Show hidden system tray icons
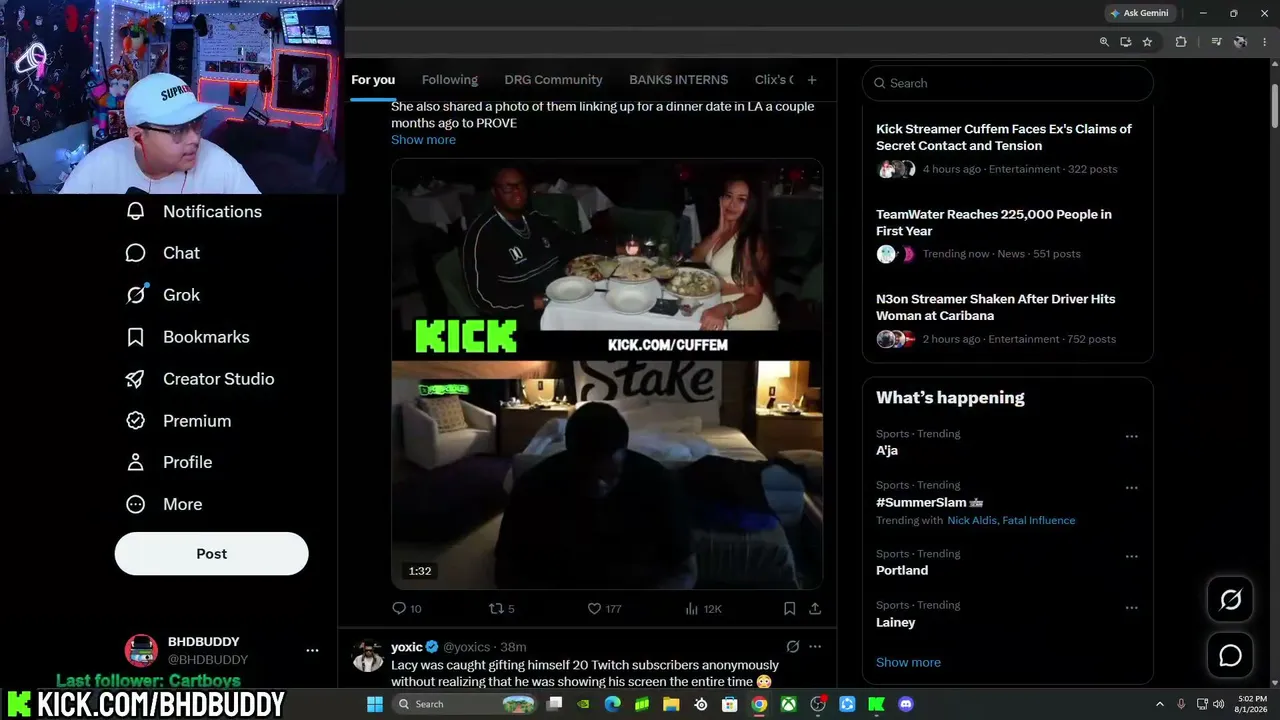1280x720 pixels. 1160,704
